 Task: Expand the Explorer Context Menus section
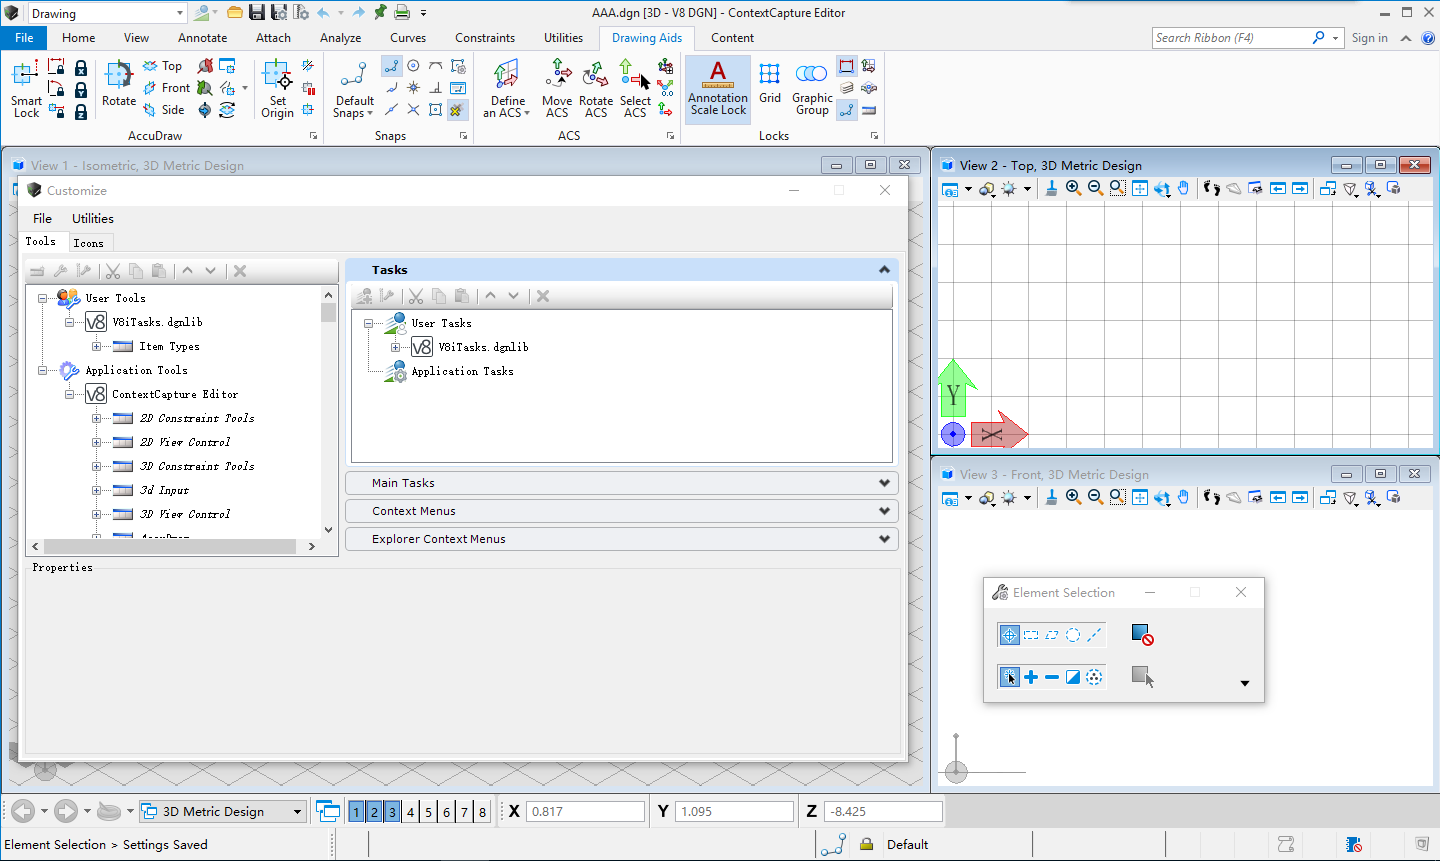click(621, 539)
